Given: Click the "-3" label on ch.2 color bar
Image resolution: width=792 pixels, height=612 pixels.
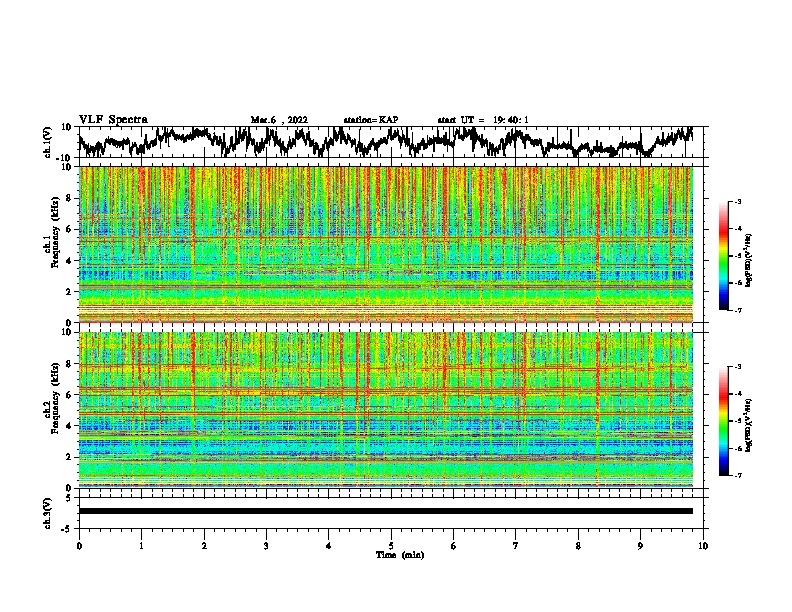Looking at the screenshot, I should (x=738, y=367).
